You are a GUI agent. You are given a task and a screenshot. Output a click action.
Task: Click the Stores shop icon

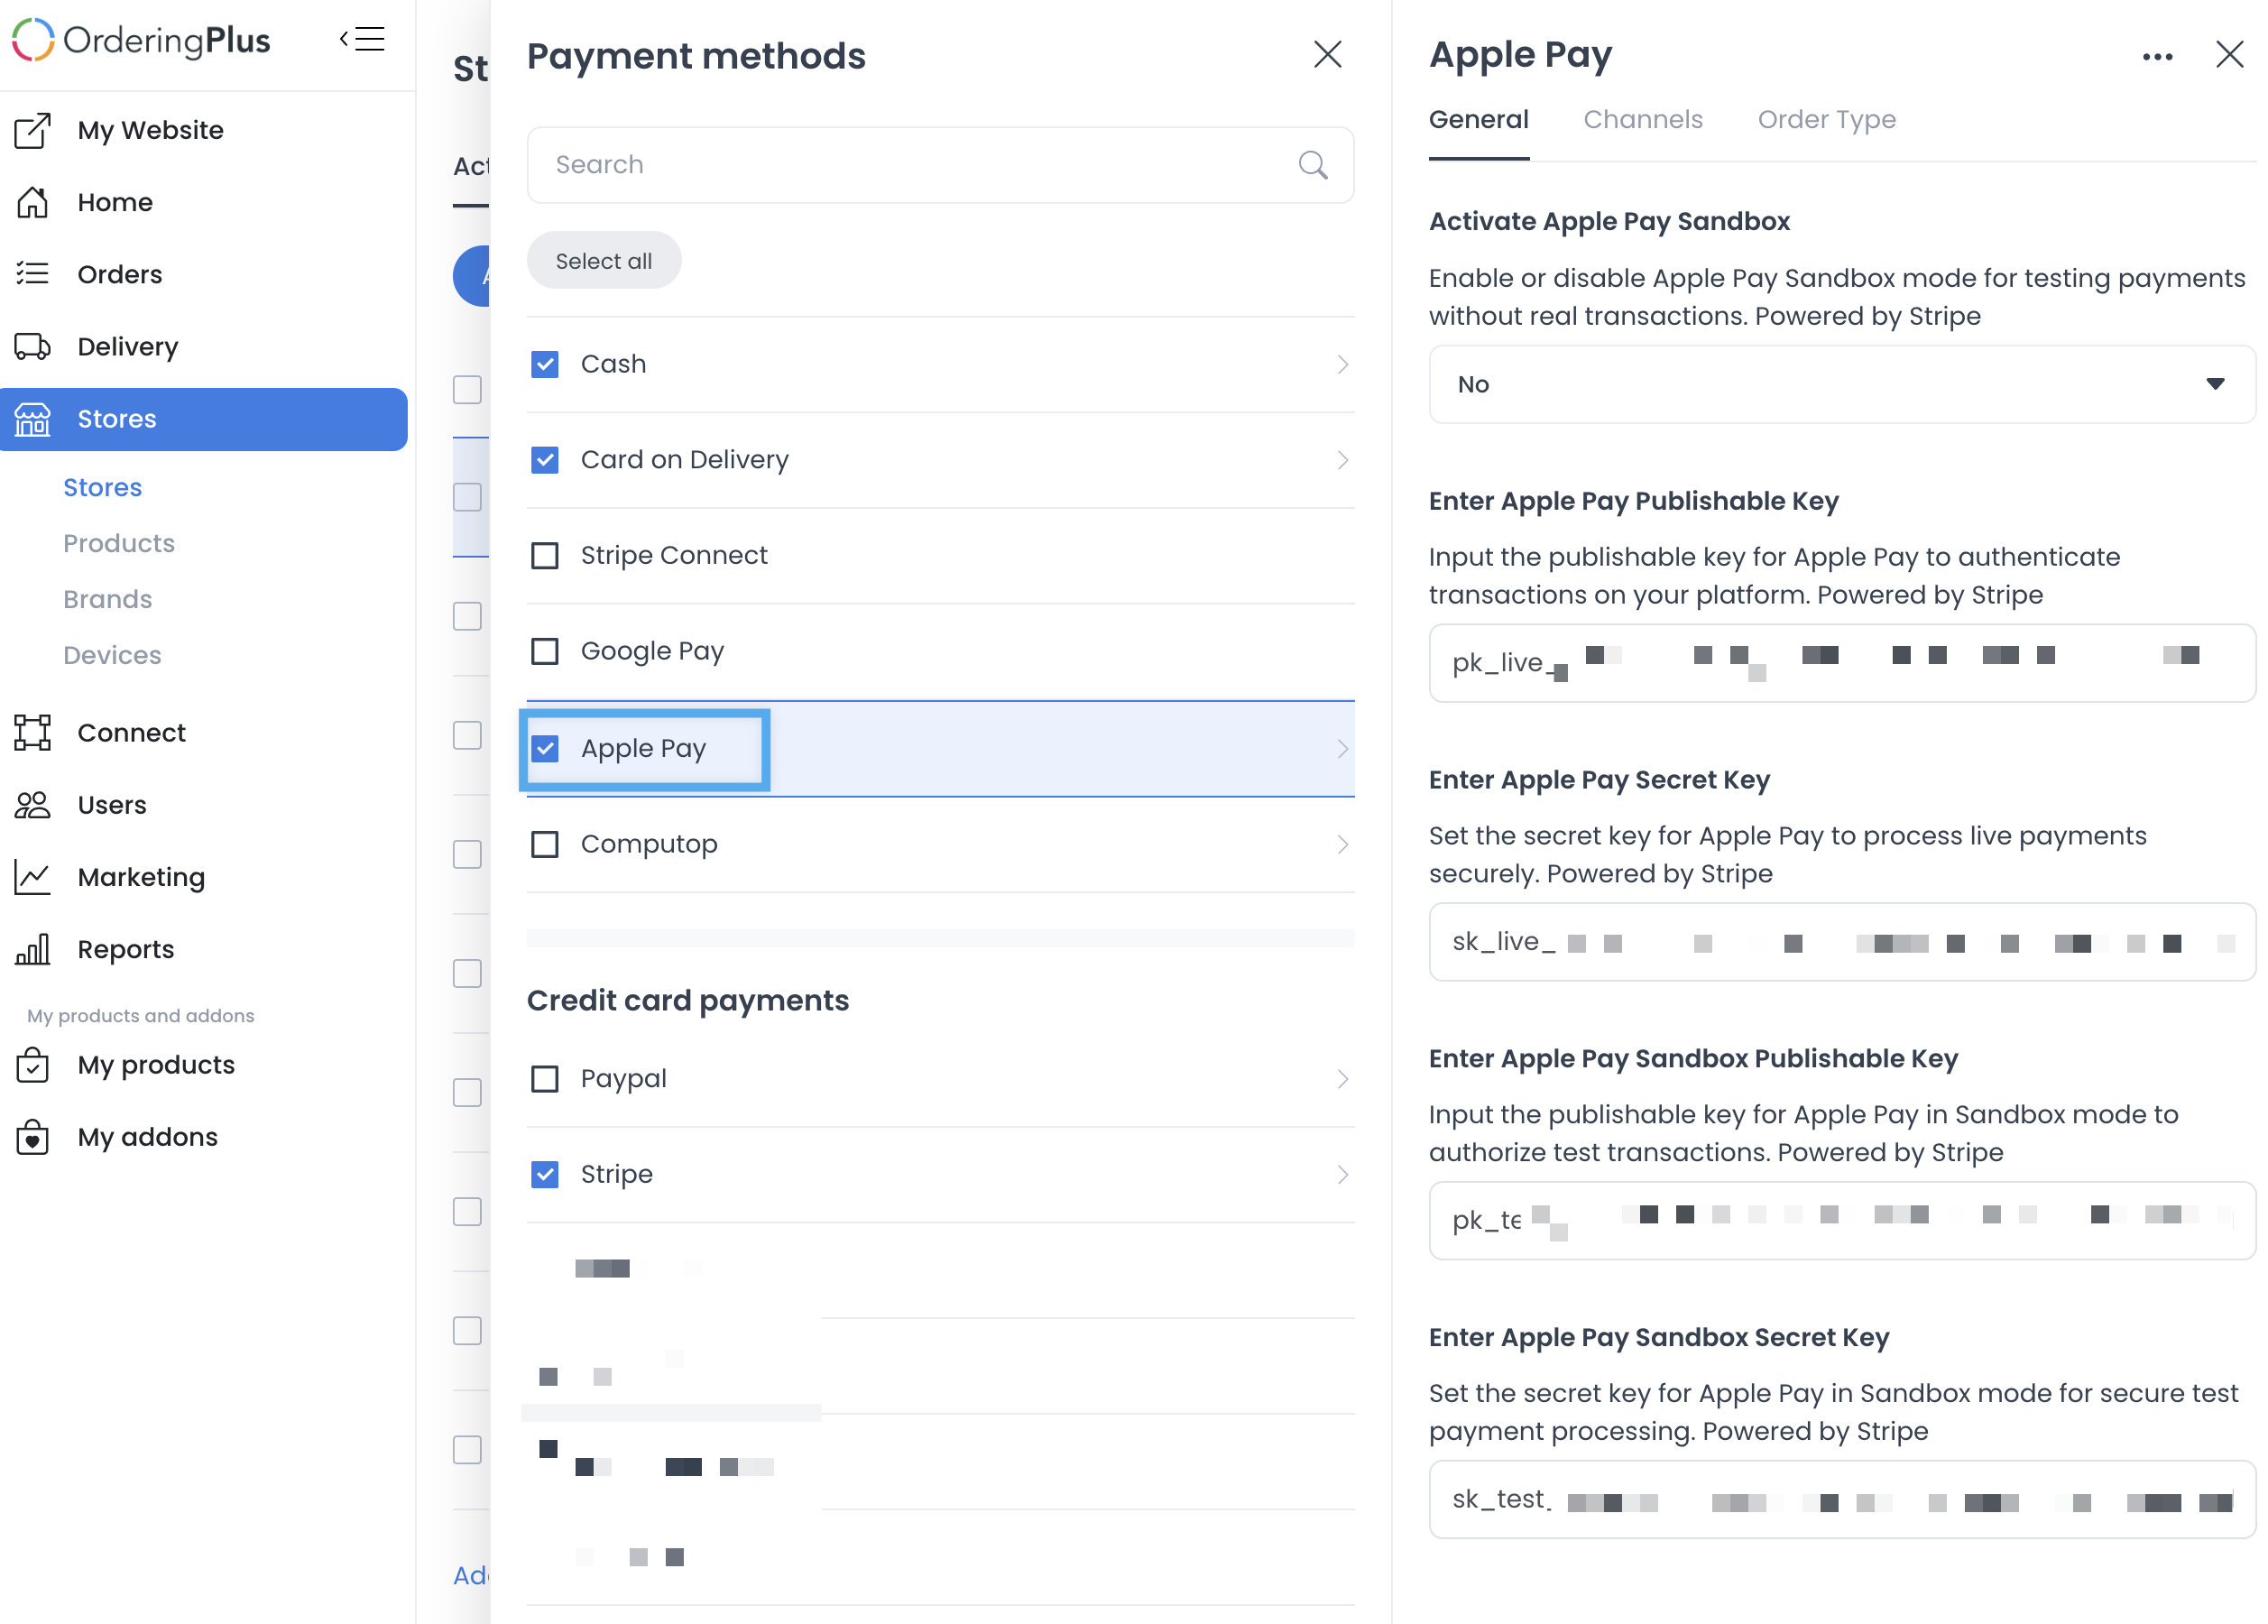coord(33,419)
